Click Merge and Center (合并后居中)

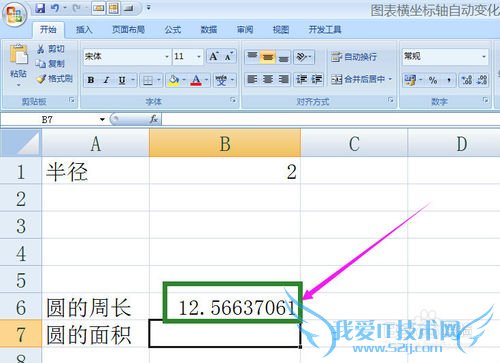pyautogui.click(x=357, y=79)
